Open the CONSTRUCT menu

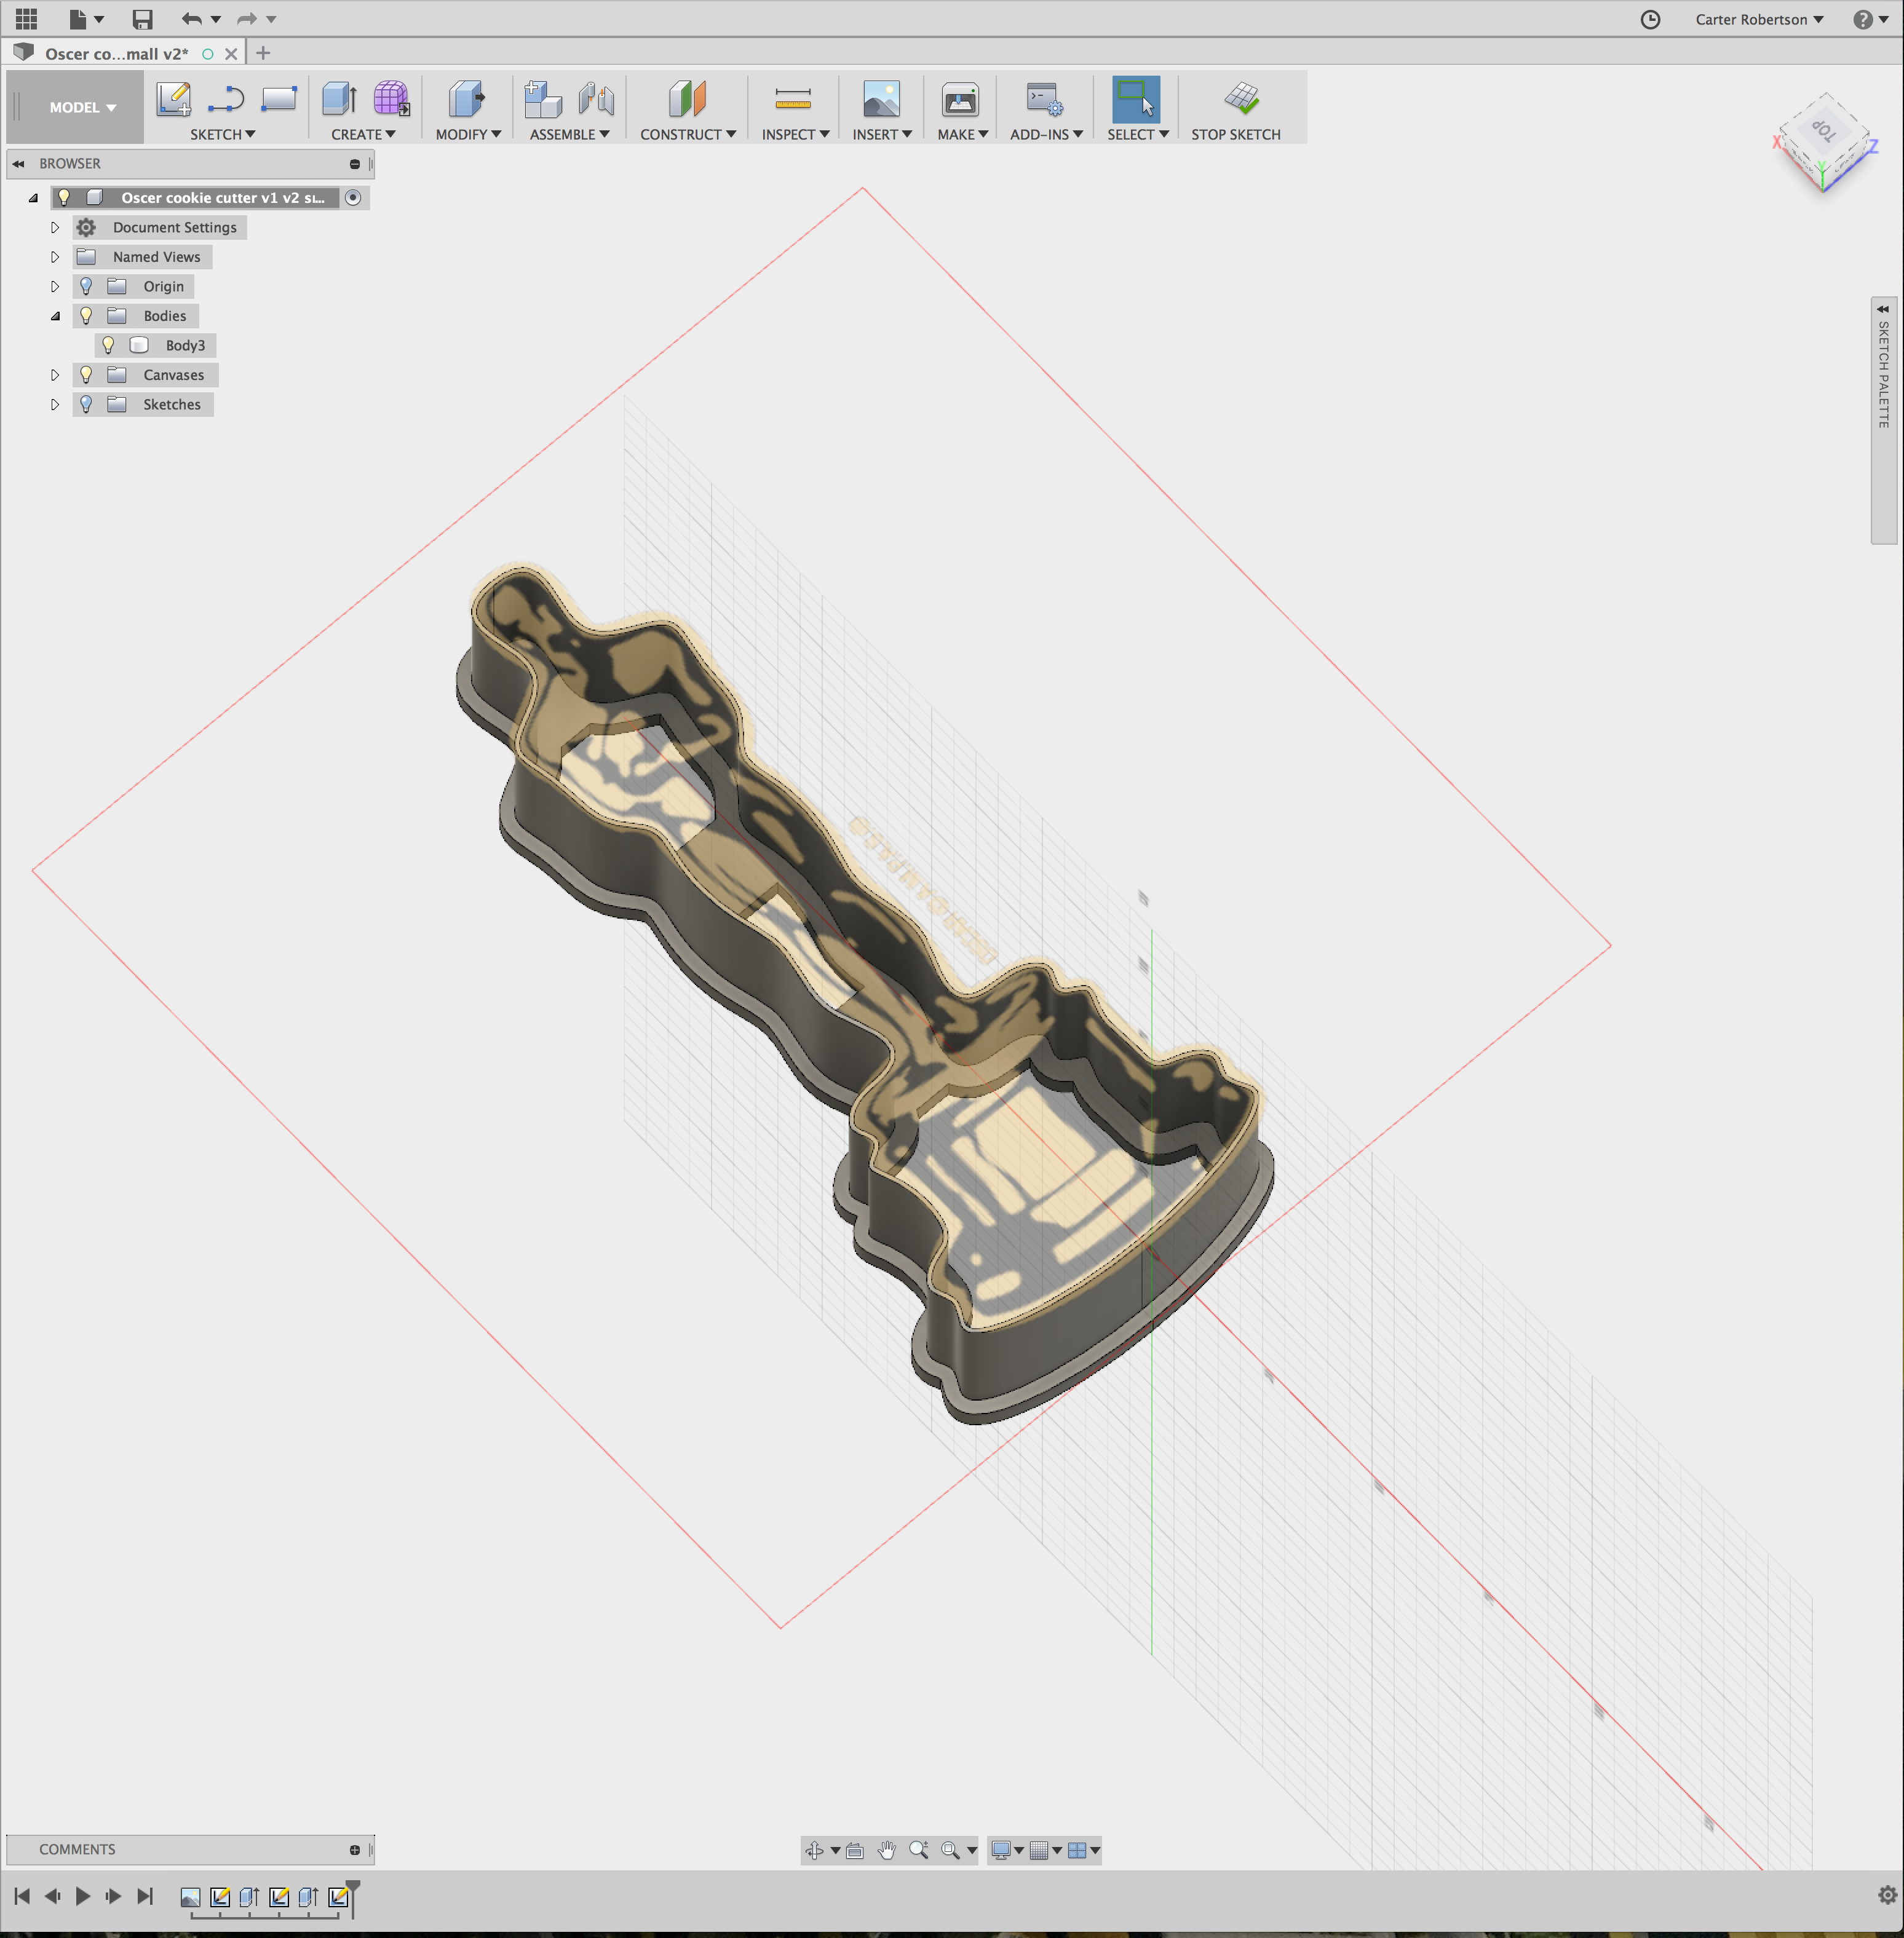[688, 134]
